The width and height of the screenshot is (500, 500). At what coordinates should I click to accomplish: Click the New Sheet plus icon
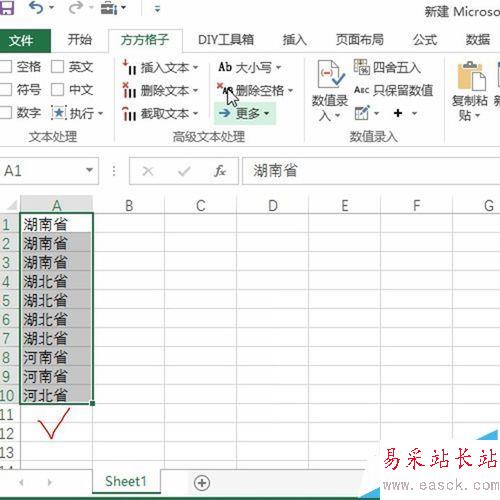coord(202,483)
